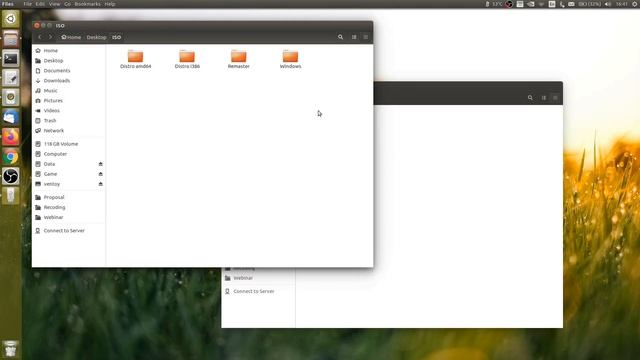
Task: Go forward using the right arrow button
Action: tap(50, 37)
